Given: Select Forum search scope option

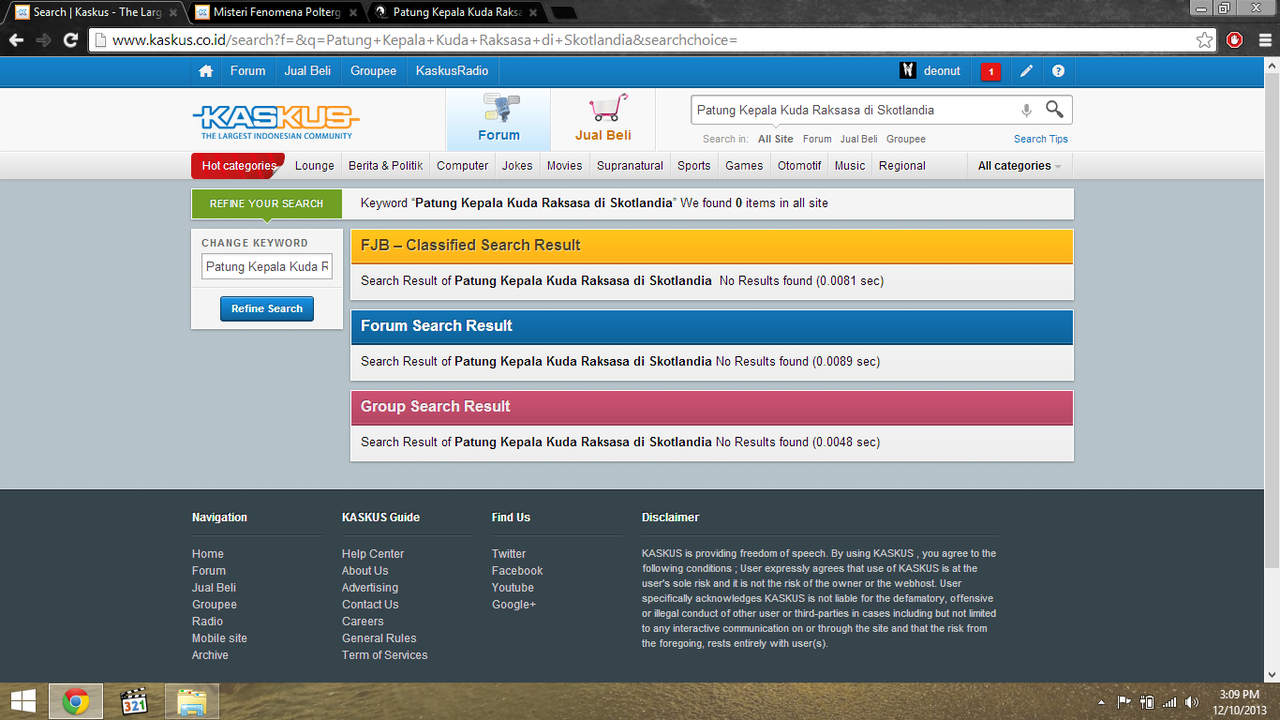Looking at the screenshot, I should pos(817,139).
